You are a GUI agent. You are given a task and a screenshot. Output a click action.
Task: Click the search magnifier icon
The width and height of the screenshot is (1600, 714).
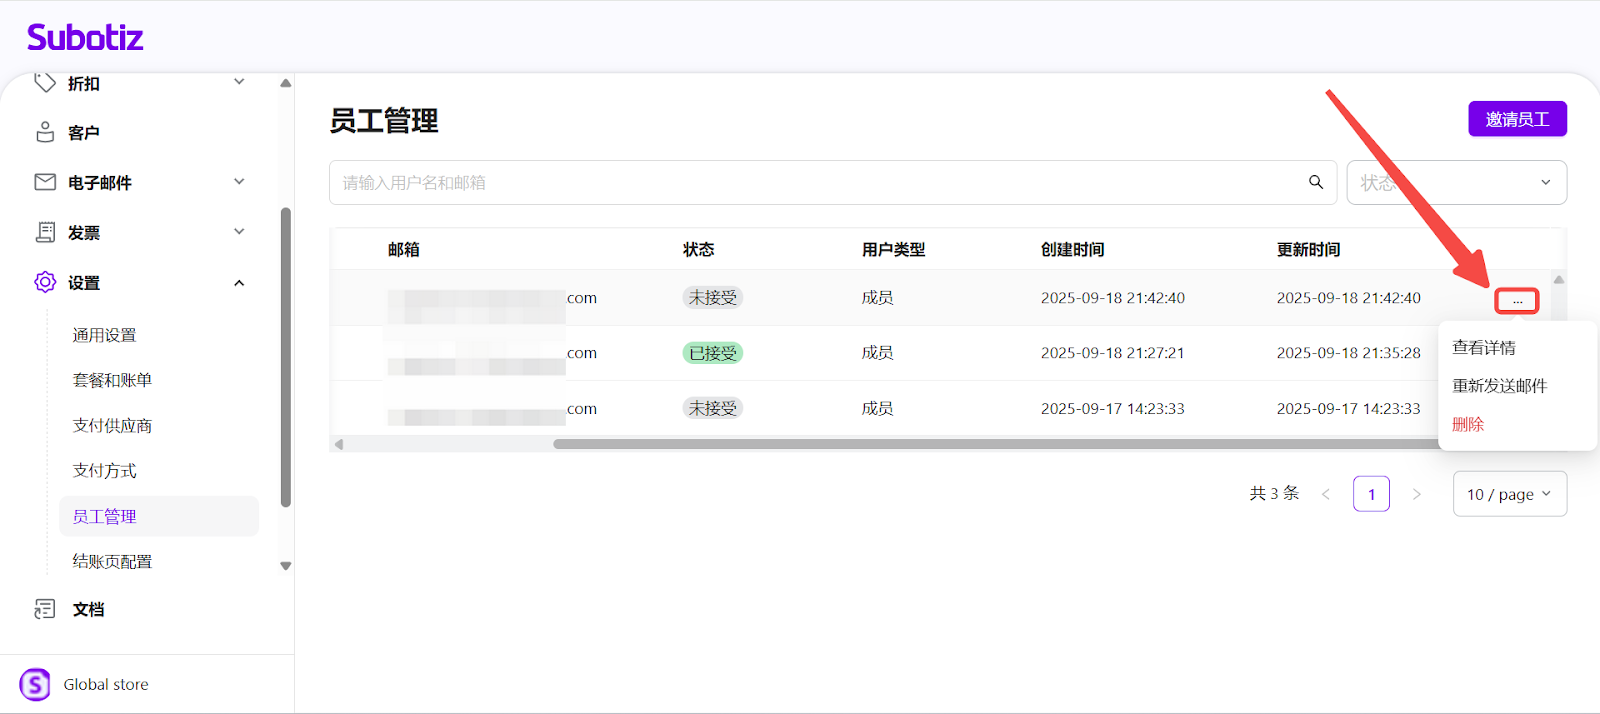(1316, 182)
